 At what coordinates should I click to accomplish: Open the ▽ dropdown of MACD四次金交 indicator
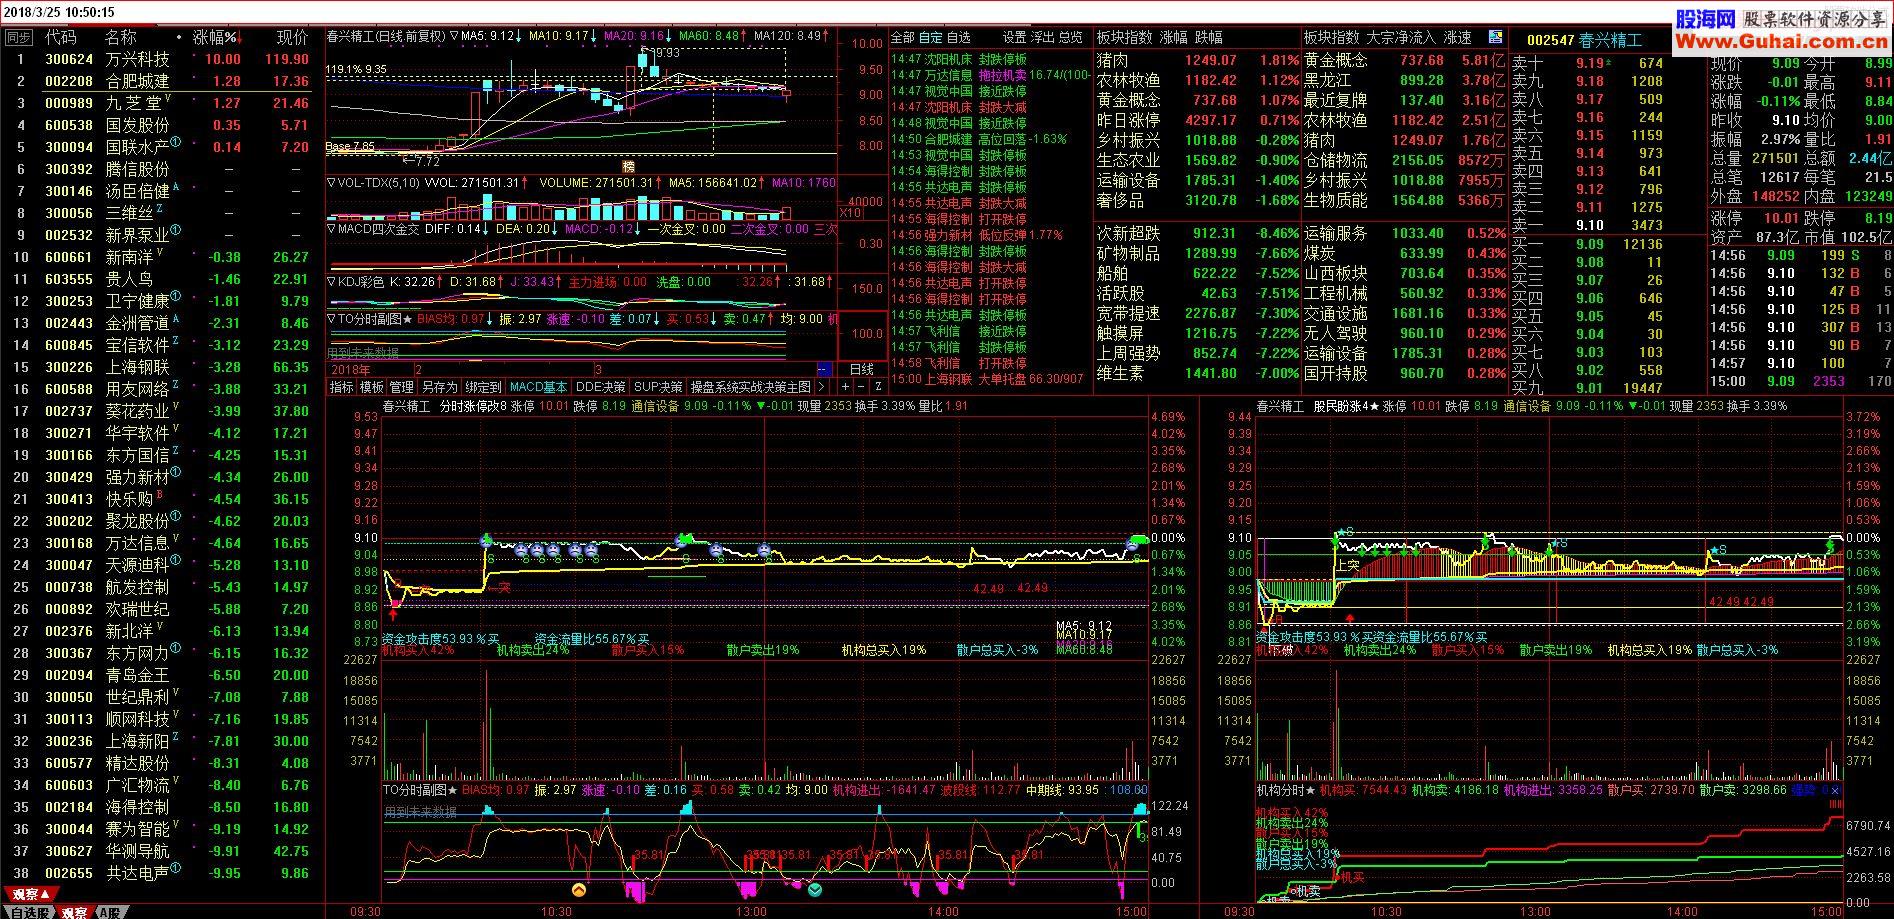click(x=332, y=229)
